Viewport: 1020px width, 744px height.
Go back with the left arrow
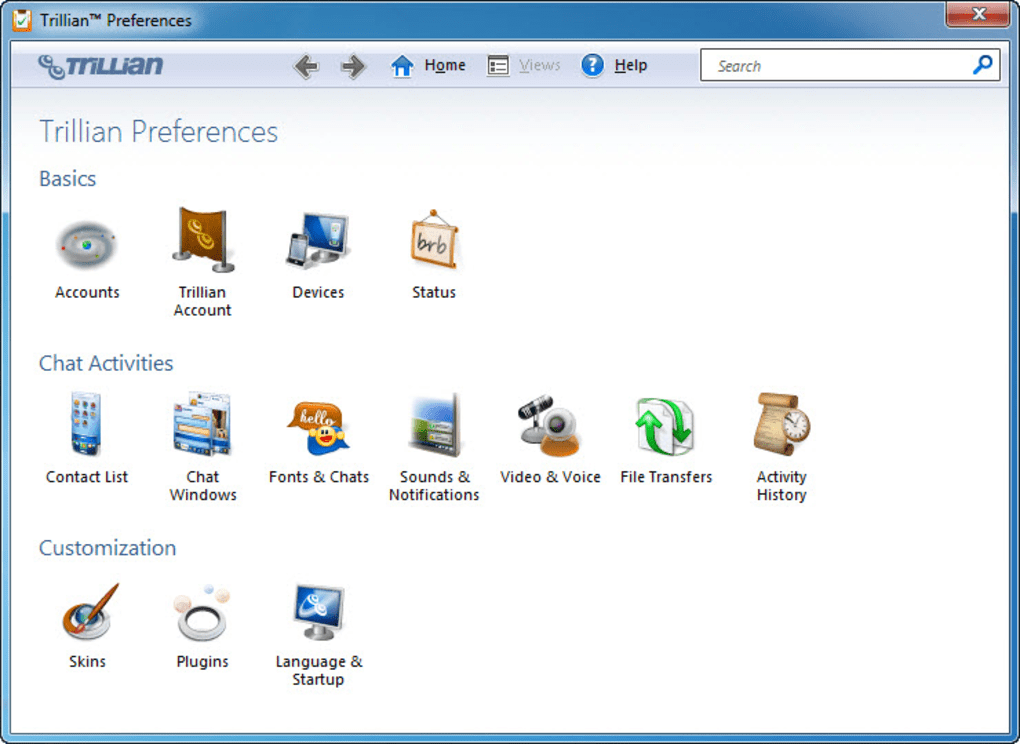click(x=306, y=66)
